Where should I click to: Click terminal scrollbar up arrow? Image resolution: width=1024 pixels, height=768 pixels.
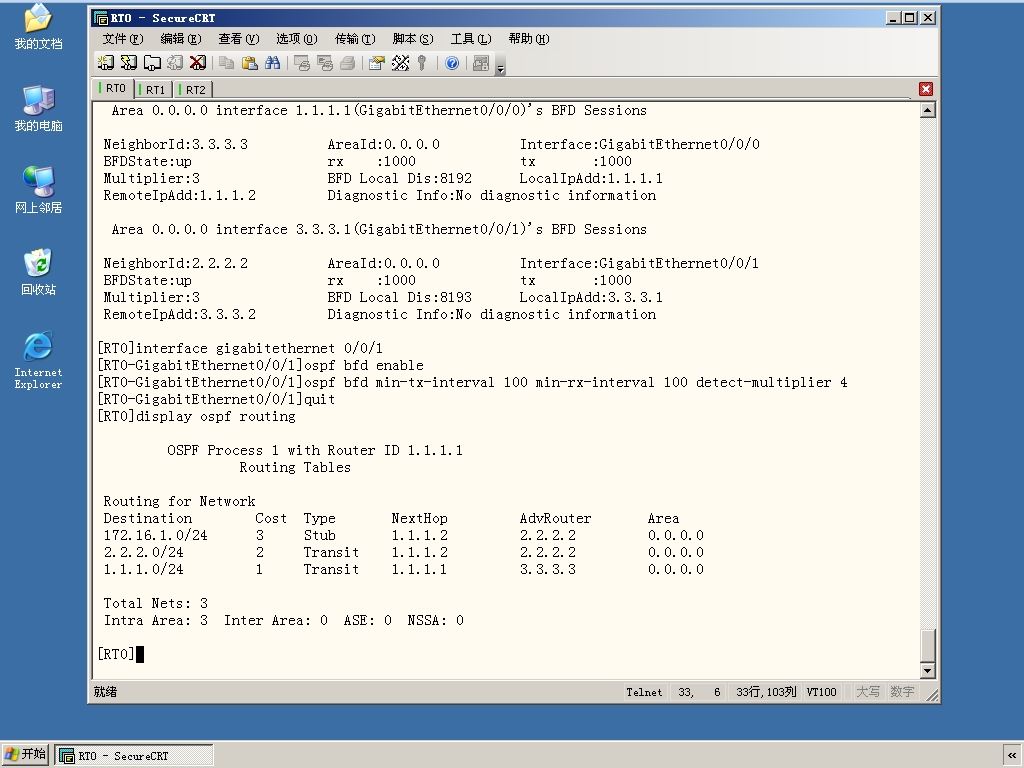coord(927,110)
